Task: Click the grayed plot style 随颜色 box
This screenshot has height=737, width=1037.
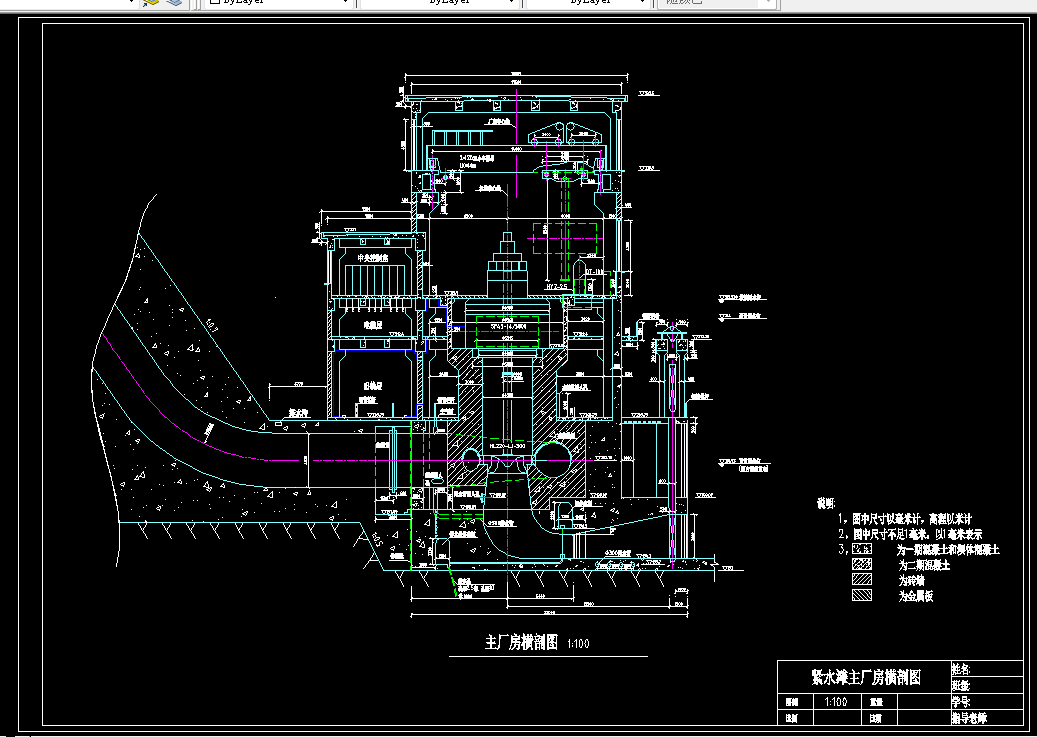Action: point(716,2)
